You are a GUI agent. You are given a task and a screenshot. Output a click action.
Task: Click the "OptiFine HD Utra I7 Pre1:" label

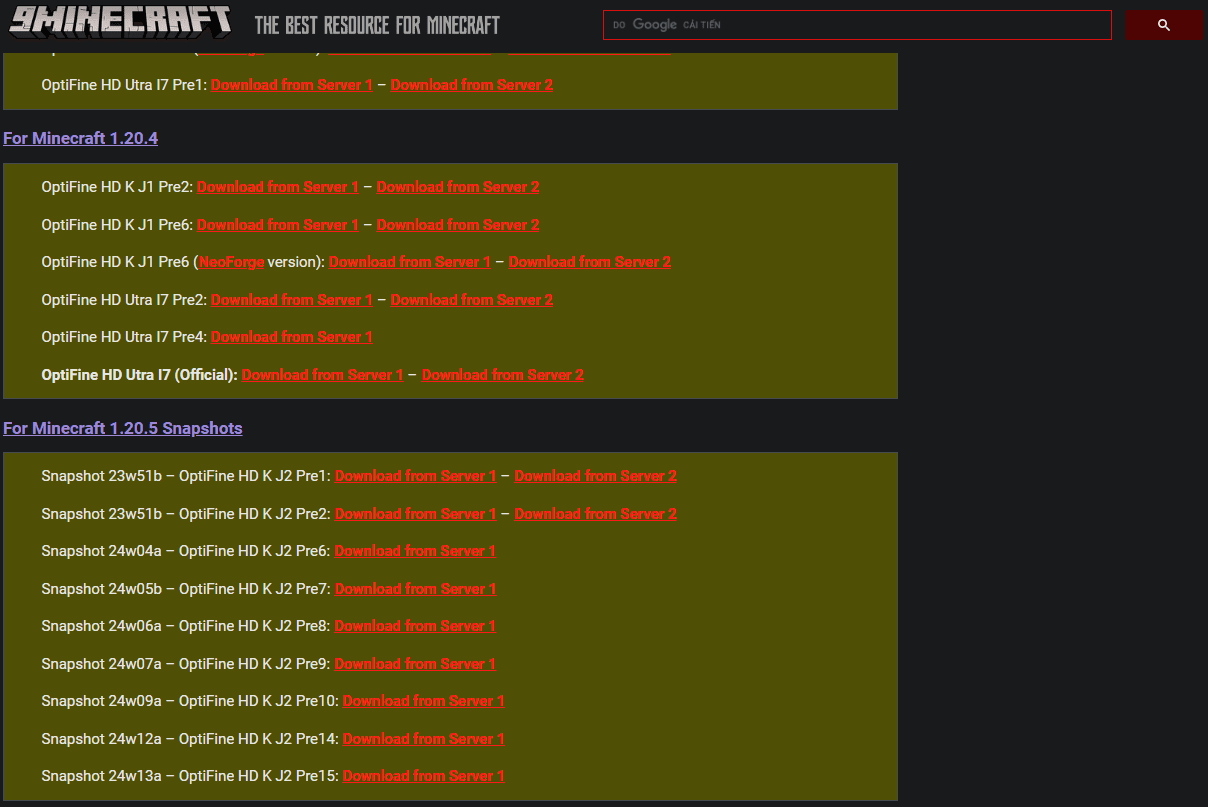pos(124,85)
